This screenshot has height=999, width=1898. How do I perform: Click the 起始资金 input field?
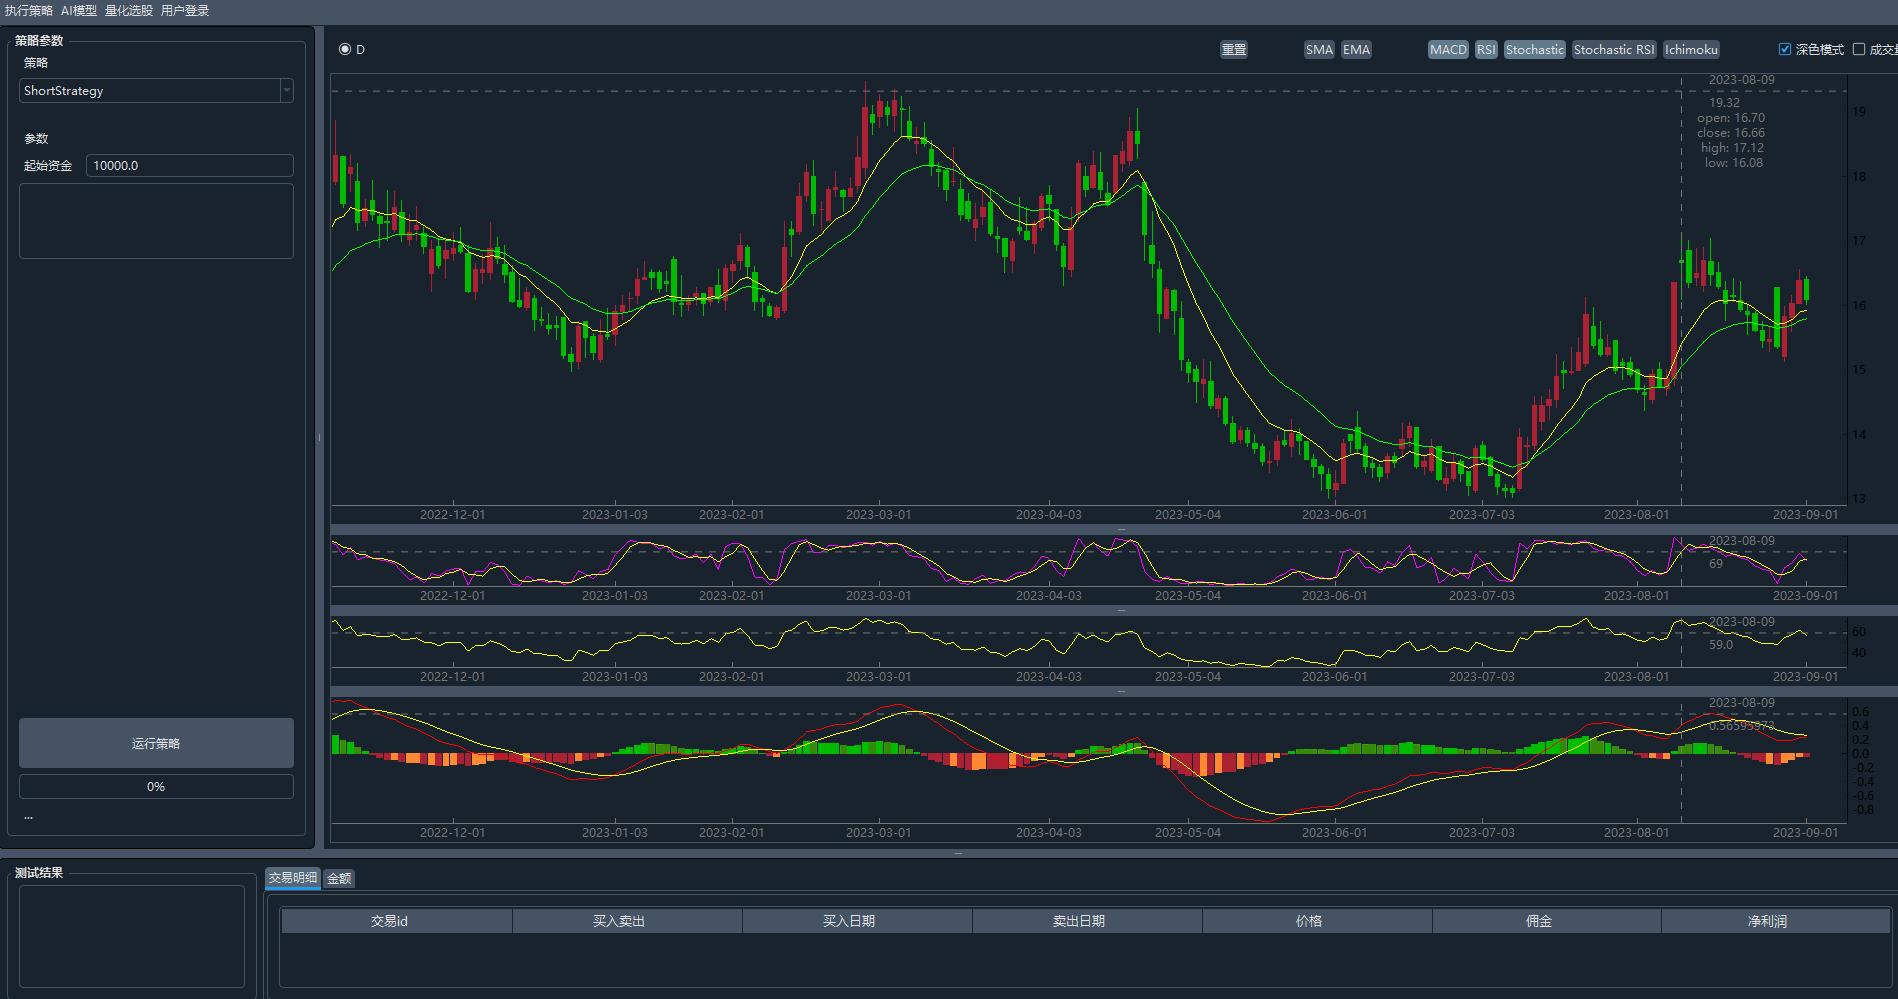point(190,166)
